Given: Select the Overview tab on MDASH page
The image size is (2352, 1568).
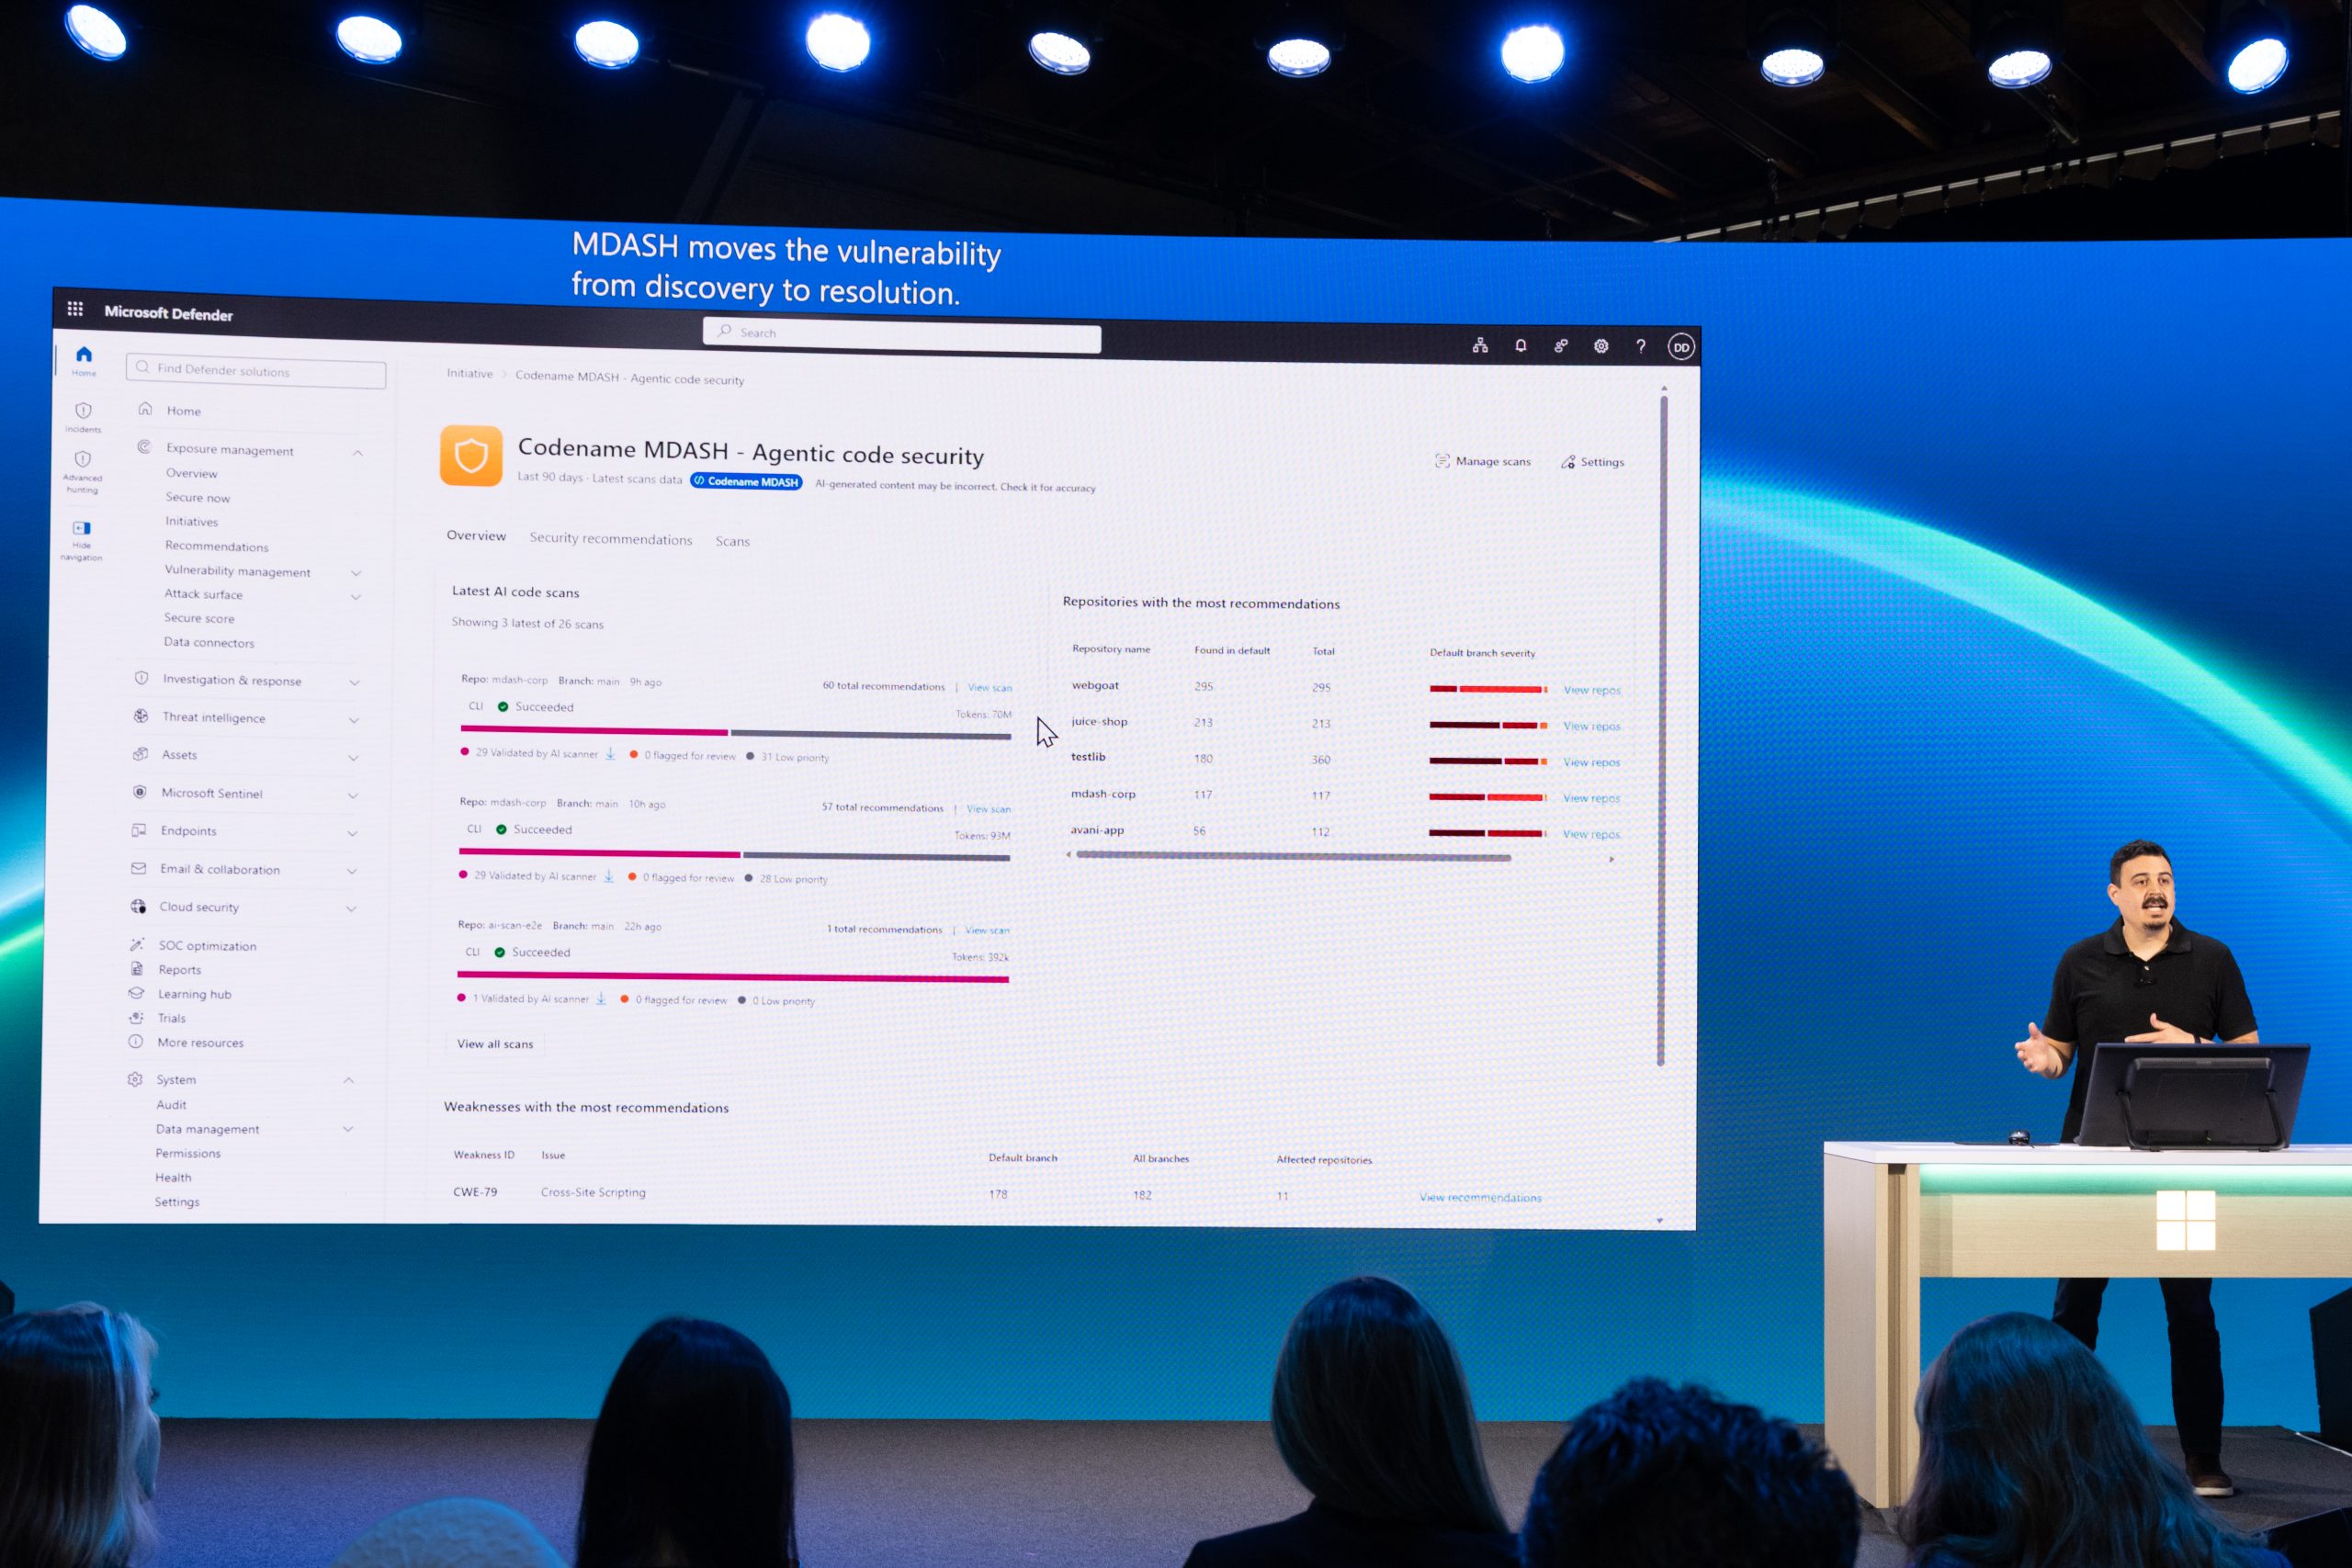Looking at the screenshot, I should (476, 535).
